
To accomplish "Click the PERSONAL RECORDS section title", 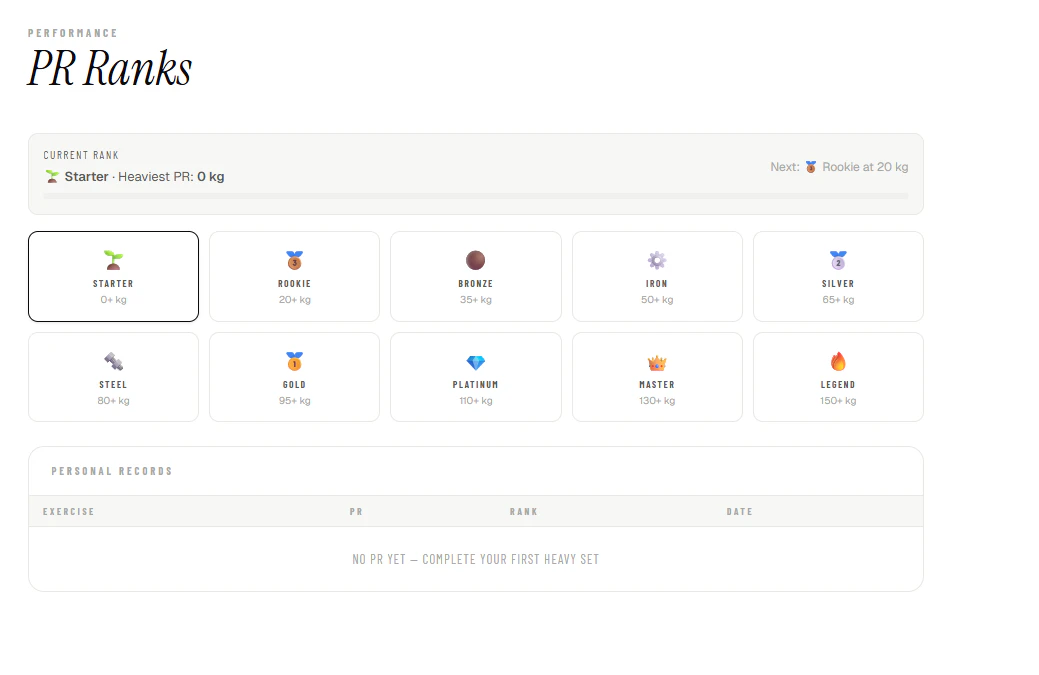I will 112,472.
